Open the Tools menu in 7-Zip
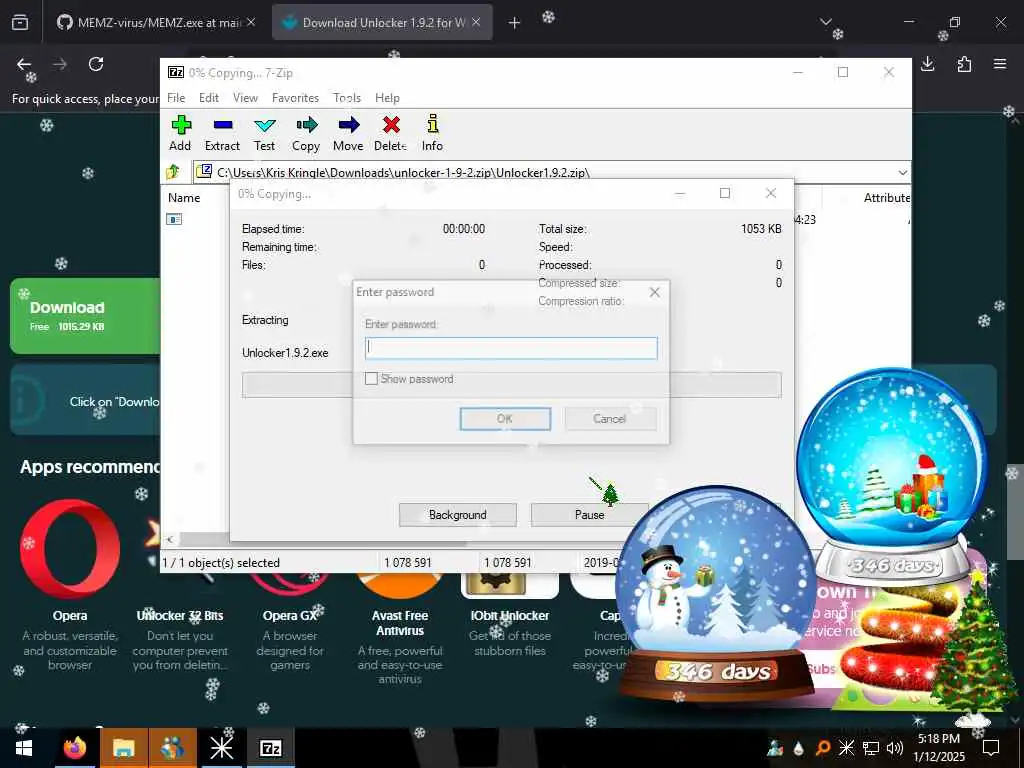 click(347, 98)
